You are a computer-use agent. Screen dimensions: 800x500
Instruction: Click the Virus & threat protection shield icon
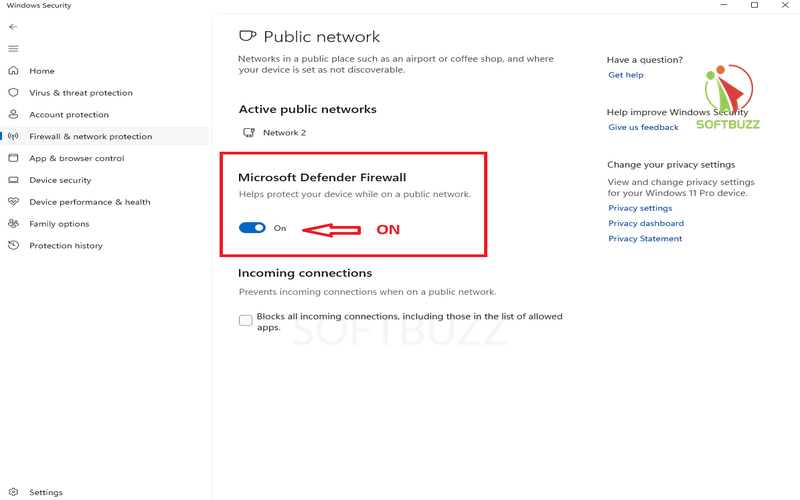[13, 92]
